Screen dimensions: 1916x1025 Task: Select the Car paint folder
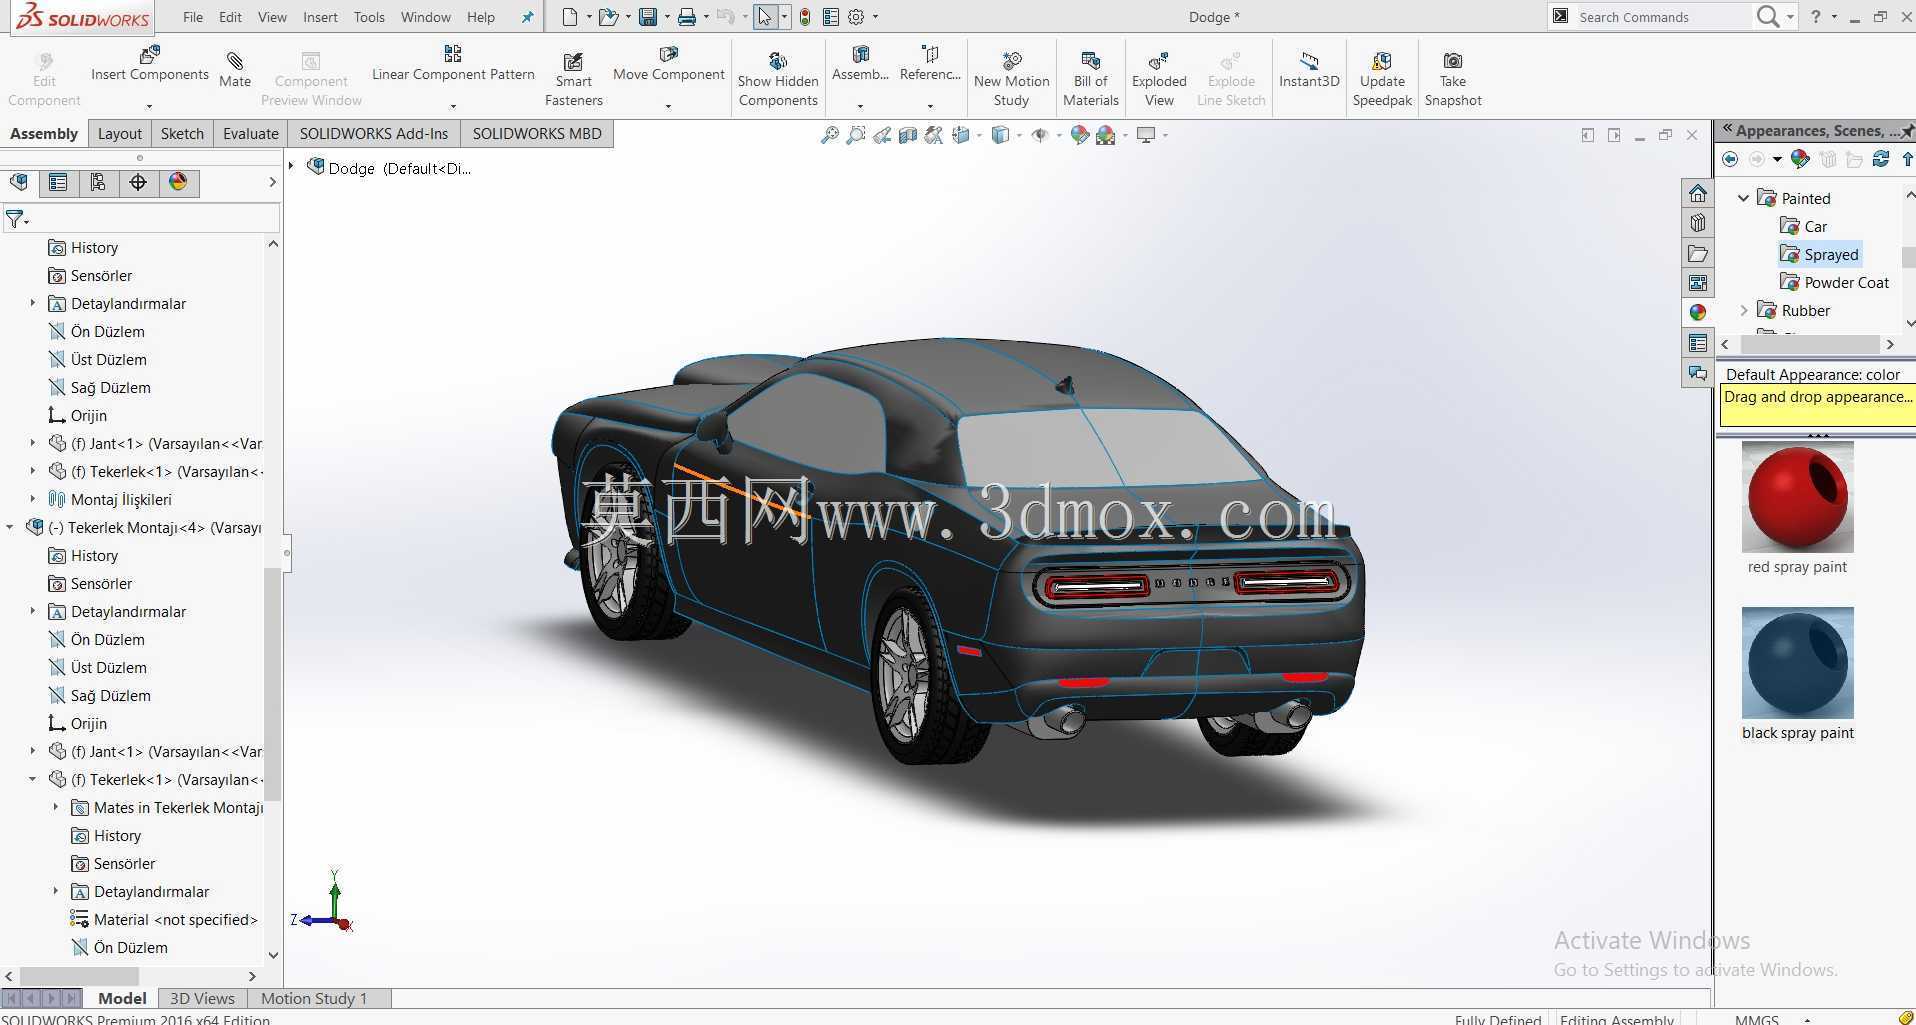[1805, 226]
